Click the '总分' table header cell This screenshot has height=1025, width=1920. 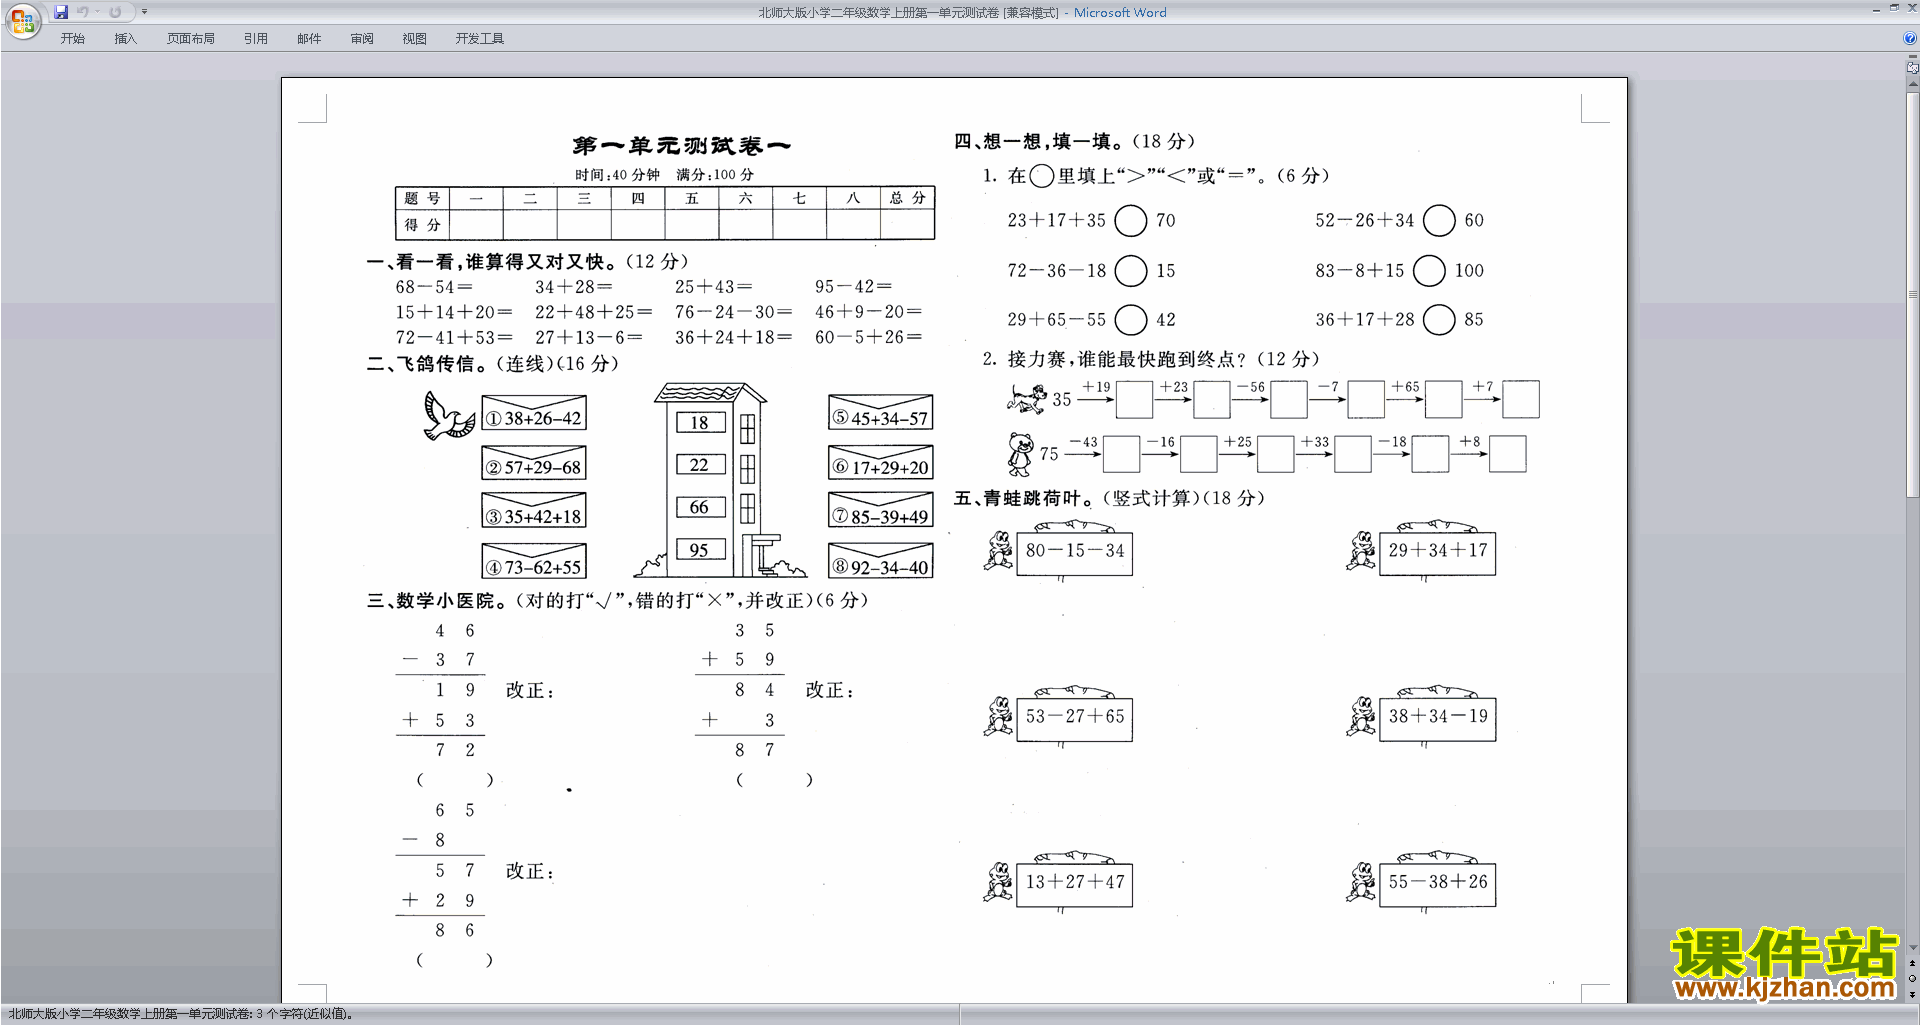(908, 198)
